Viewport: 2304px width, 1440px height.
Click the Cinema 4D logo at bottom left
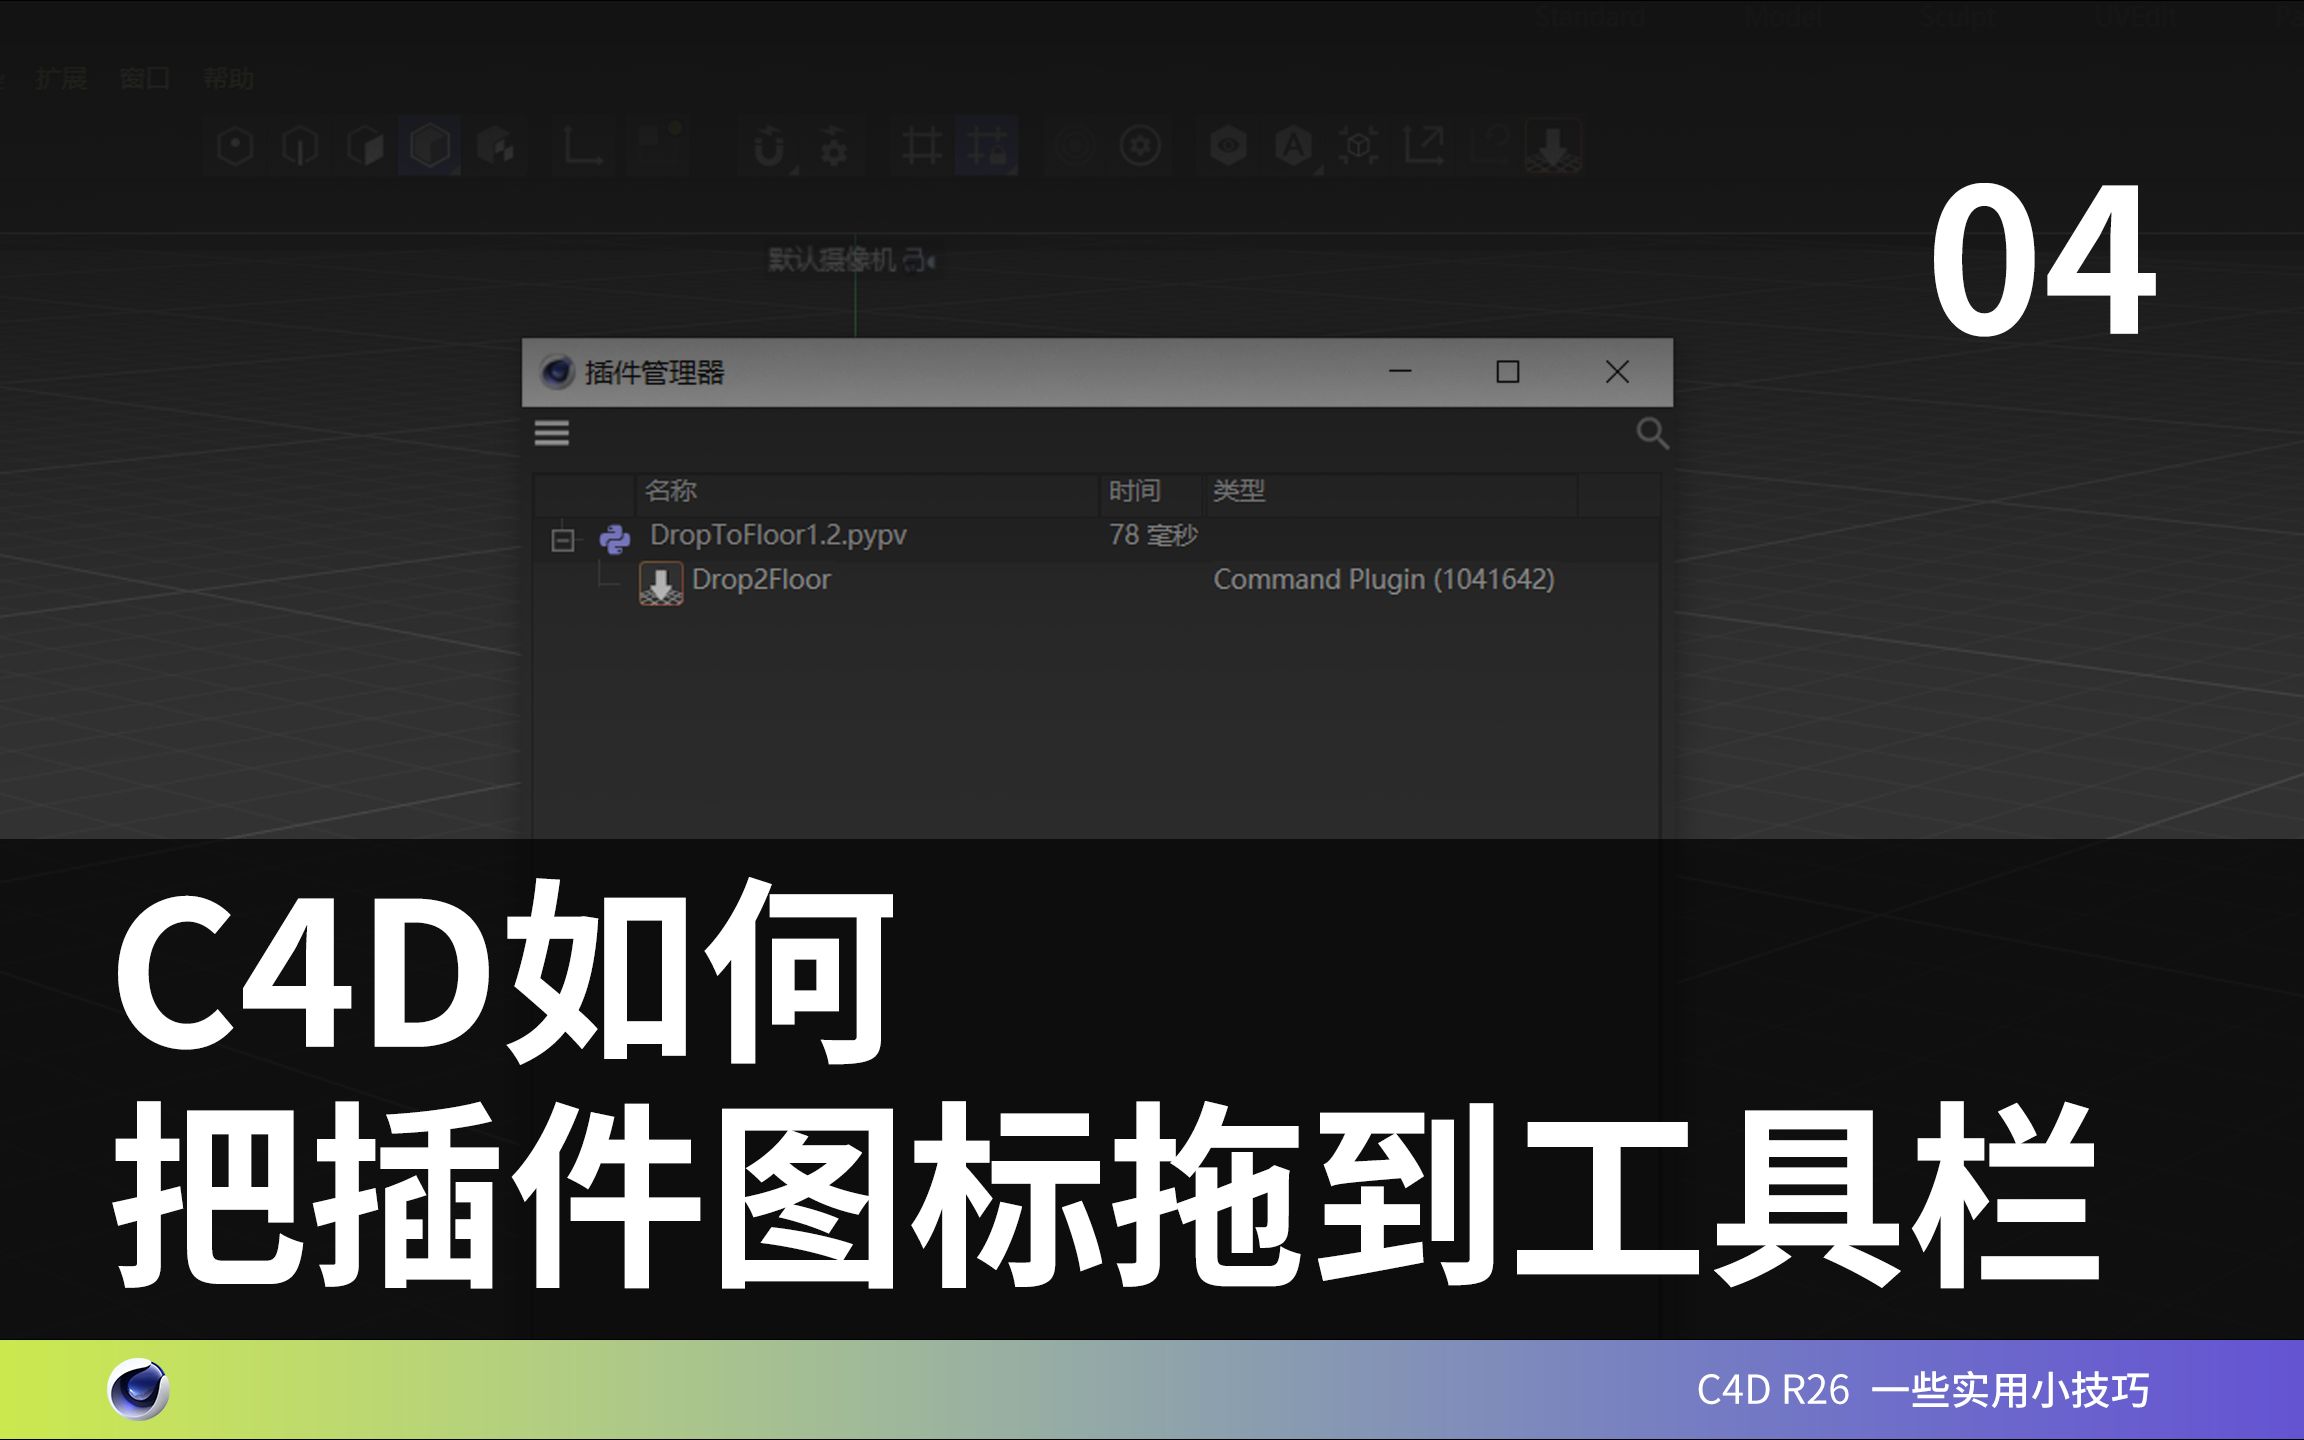coord(140,1388)
